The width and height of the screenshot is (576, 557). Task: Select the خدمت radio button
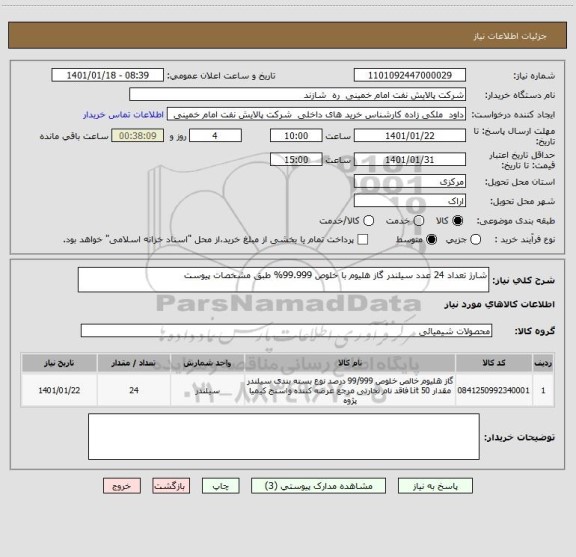pos(419,220)
